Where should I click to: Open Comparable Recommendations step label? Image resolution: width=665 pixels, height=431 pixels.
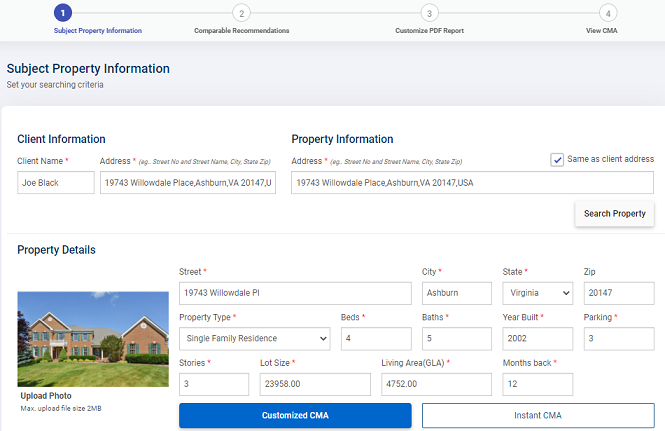tap(241, 31)
